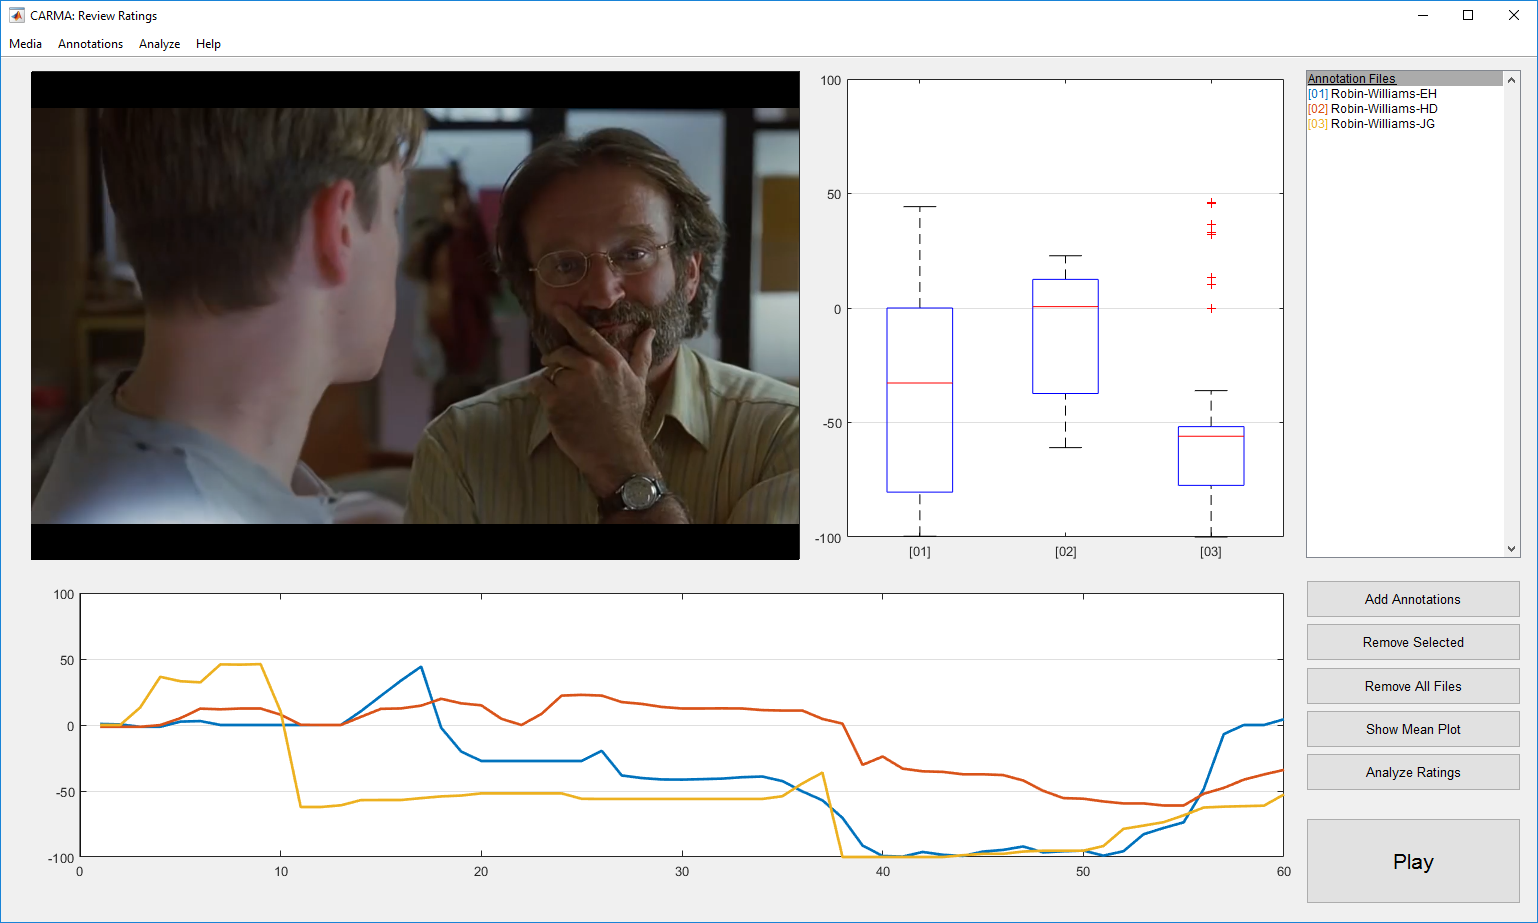Click Remove All Files button
Image resolution: width=1538 pixels, height=923 pixels.
(1413, 686)
